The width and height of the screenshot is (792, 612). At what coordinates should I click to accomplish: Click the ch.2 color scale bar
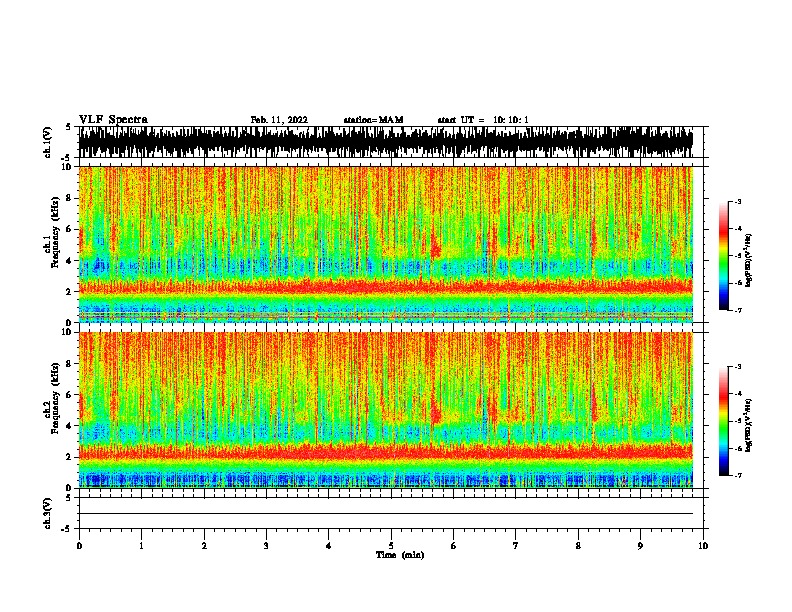pos(723,421)
